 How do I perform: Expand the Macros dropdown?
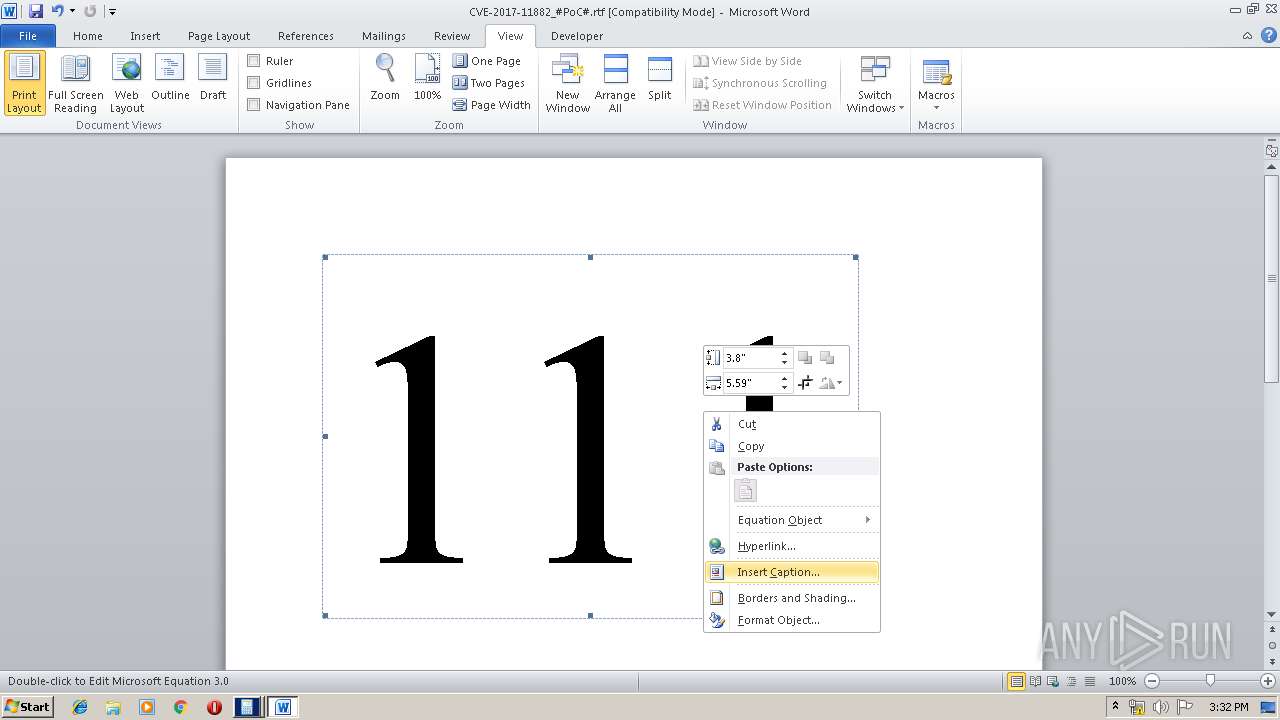click(936, 84)
